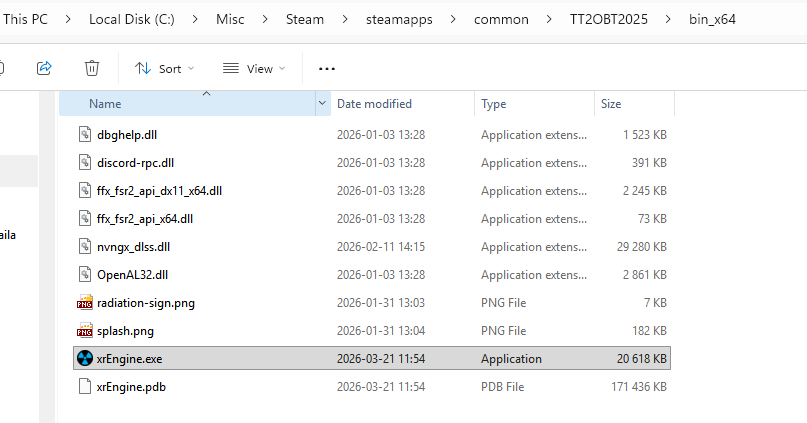Image resolution: width=807 pixels, height=423 pixels.
Task: Sort files by Size column
Action: coord(611,104)
